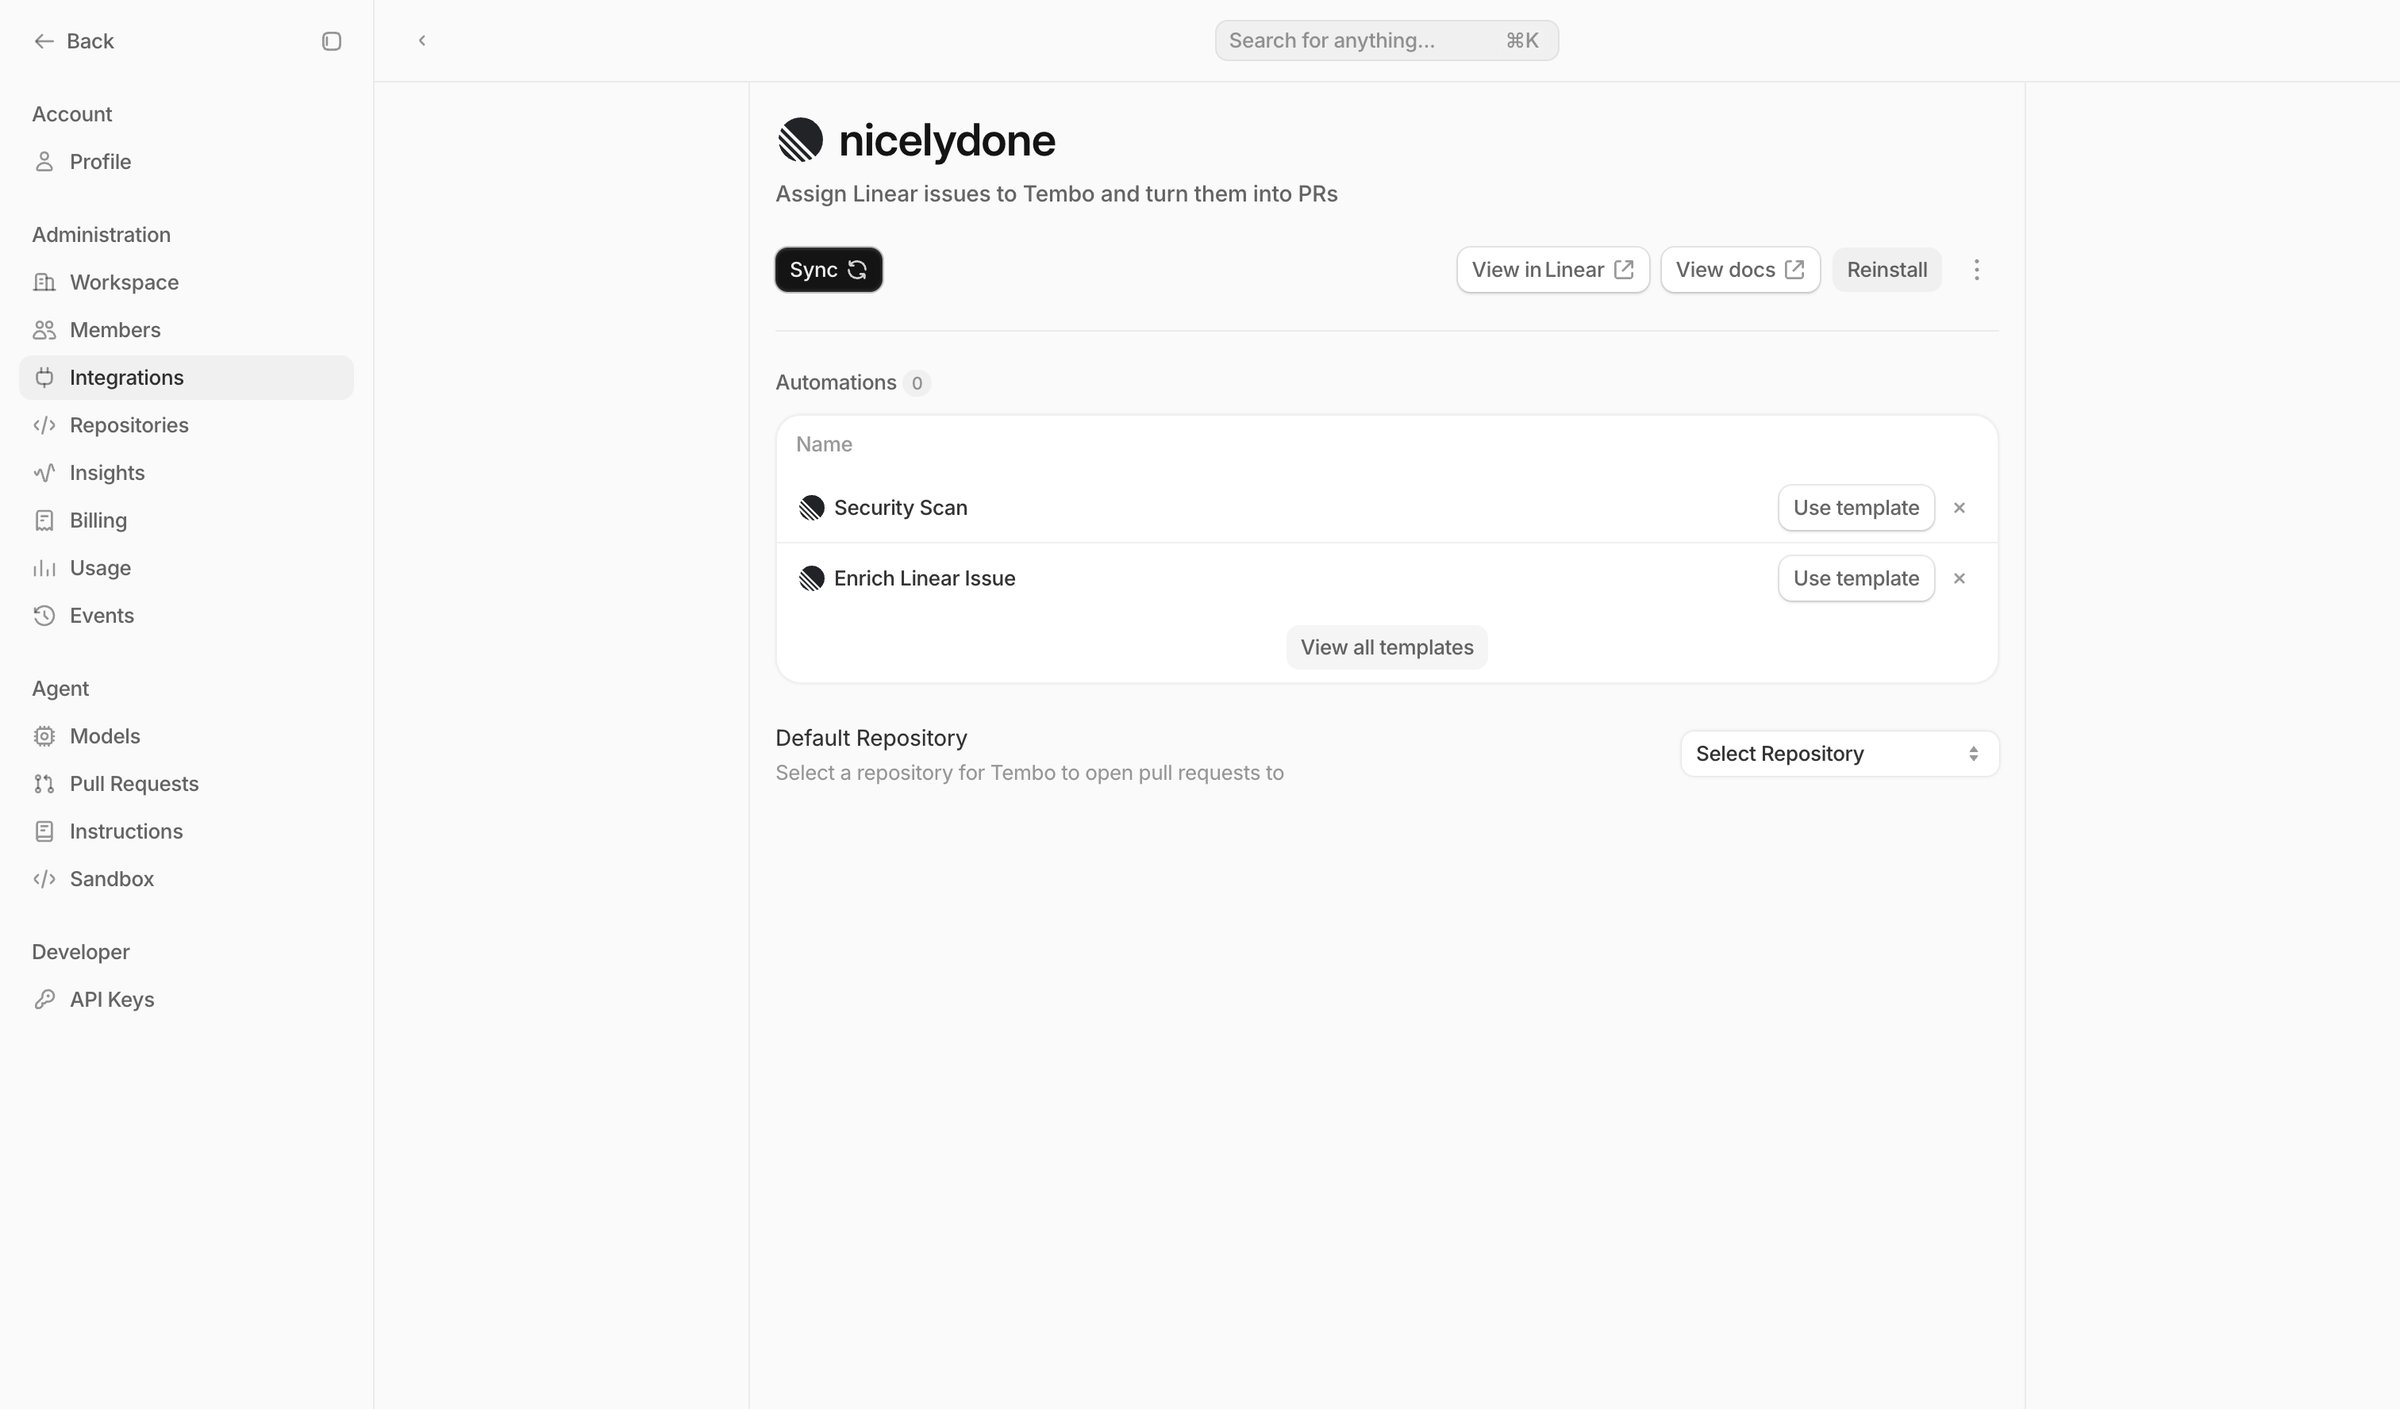Open View docs external link
2400x1409 pixels.
[x=1740, y=270]
